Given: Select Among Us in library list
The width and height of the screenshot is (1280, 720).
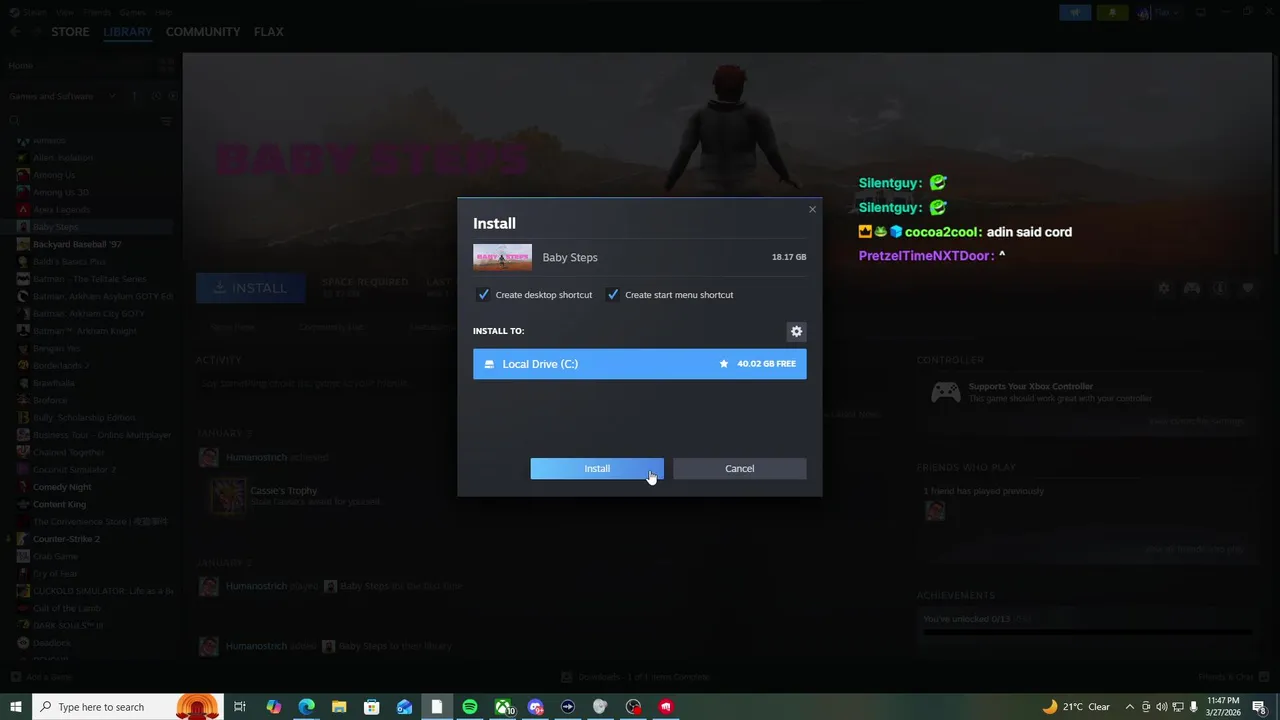Looking at the screenshot, I should (54, 175).
